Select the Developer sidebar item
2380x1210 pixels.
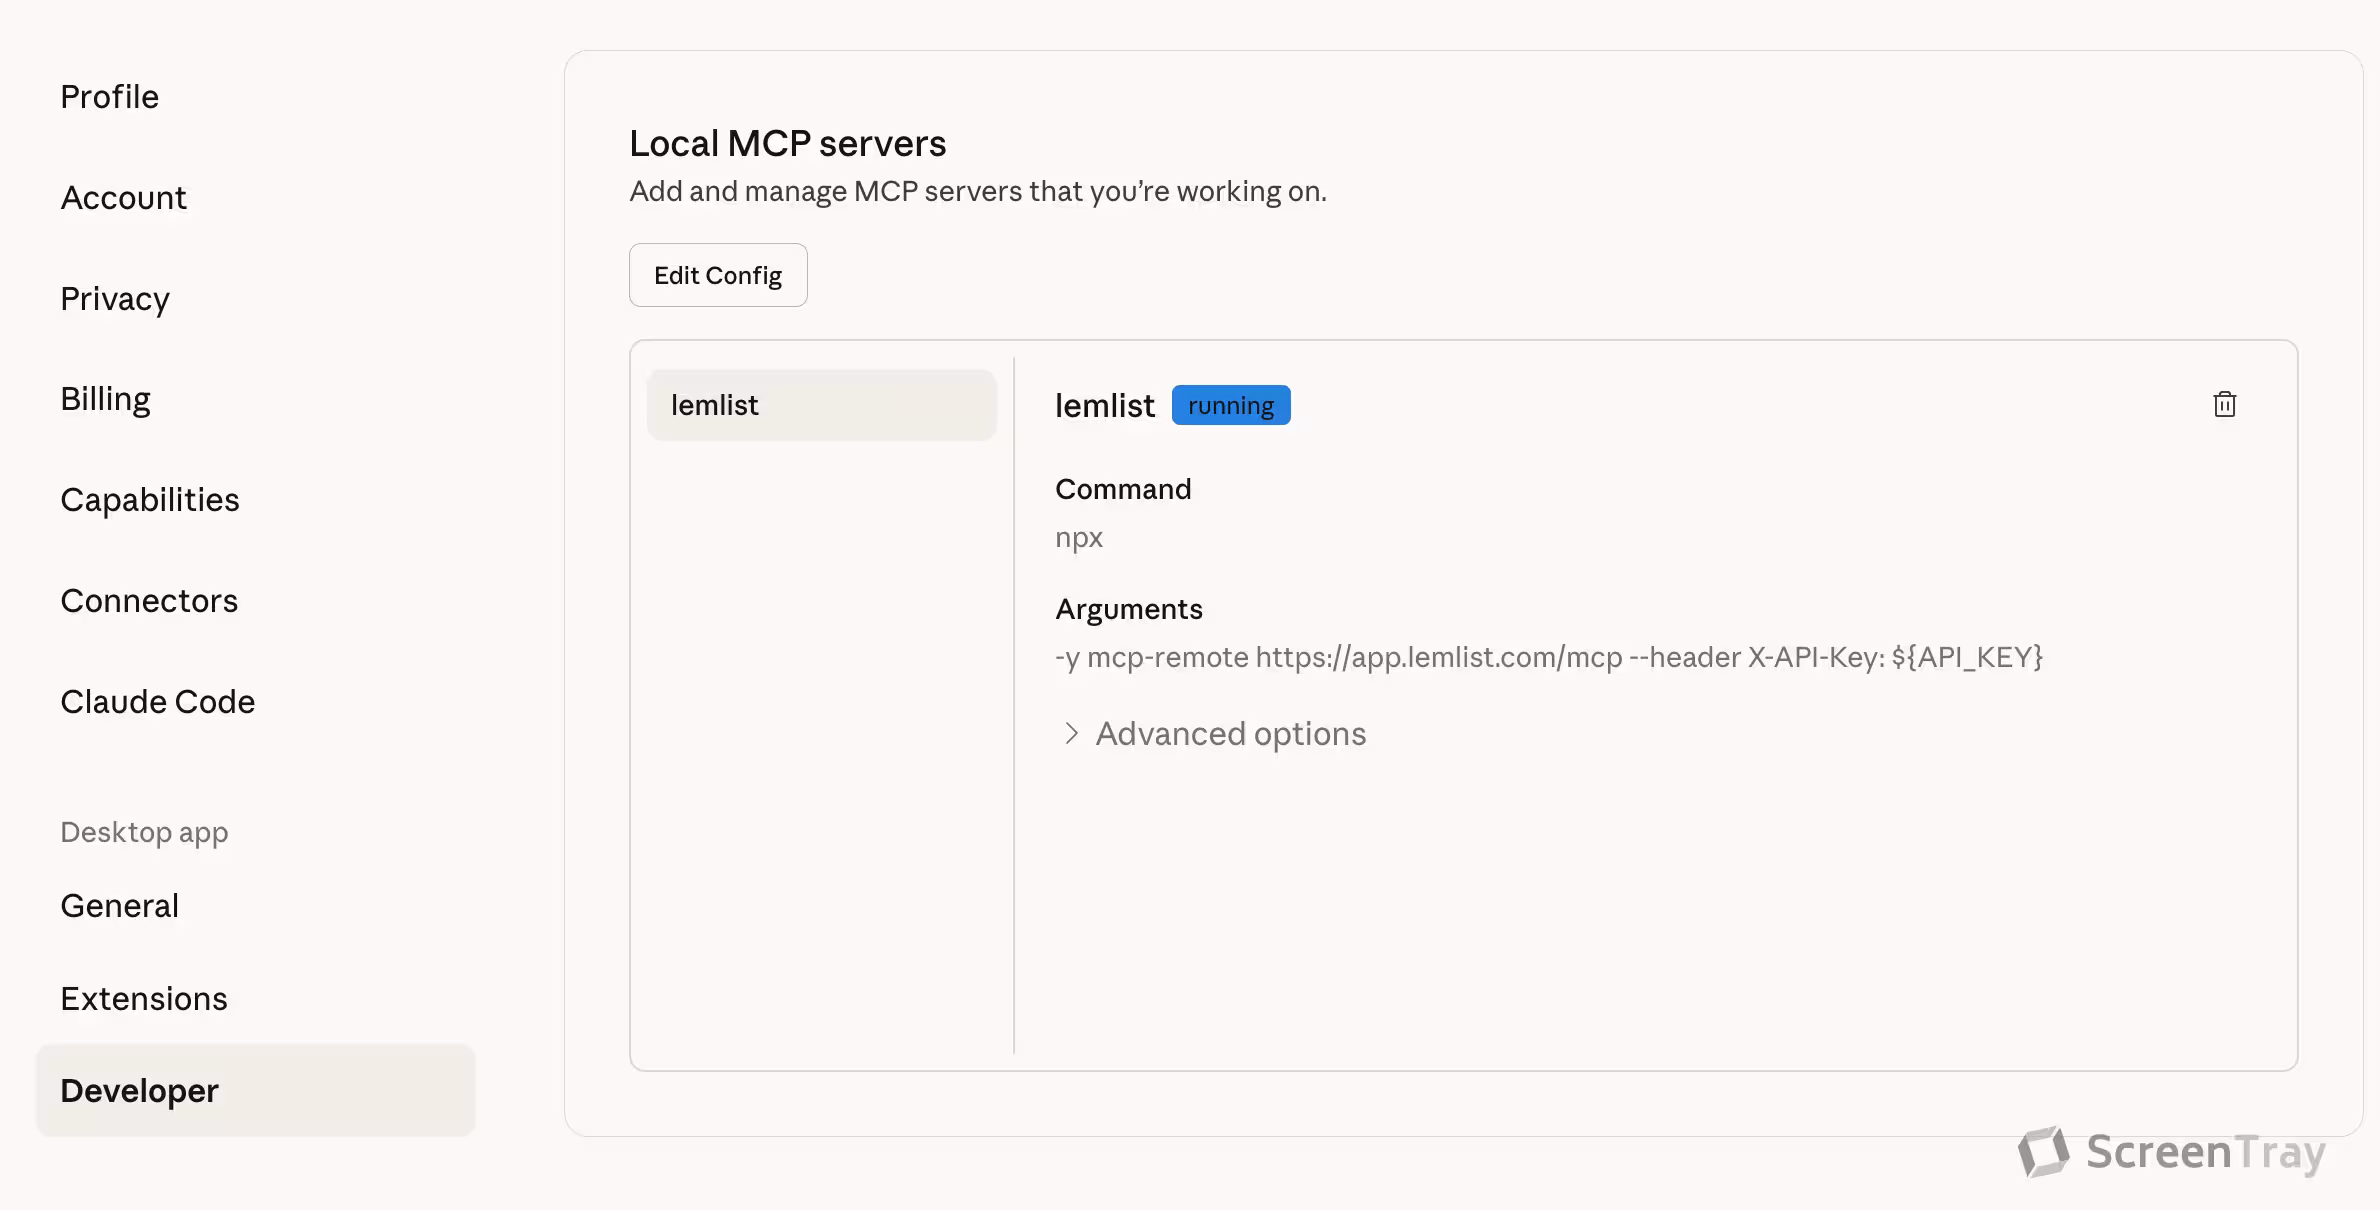pos(139,1091)
